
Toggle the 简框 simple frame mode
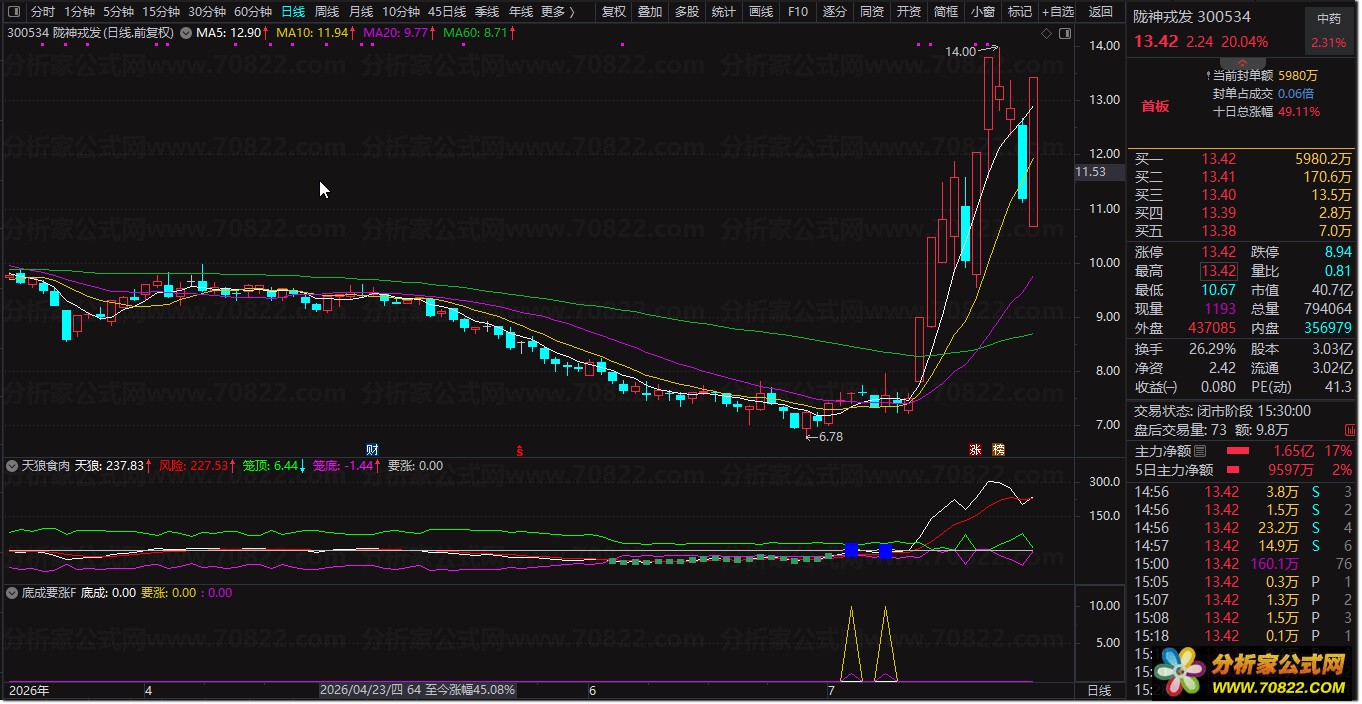click(x=945, y=12)
